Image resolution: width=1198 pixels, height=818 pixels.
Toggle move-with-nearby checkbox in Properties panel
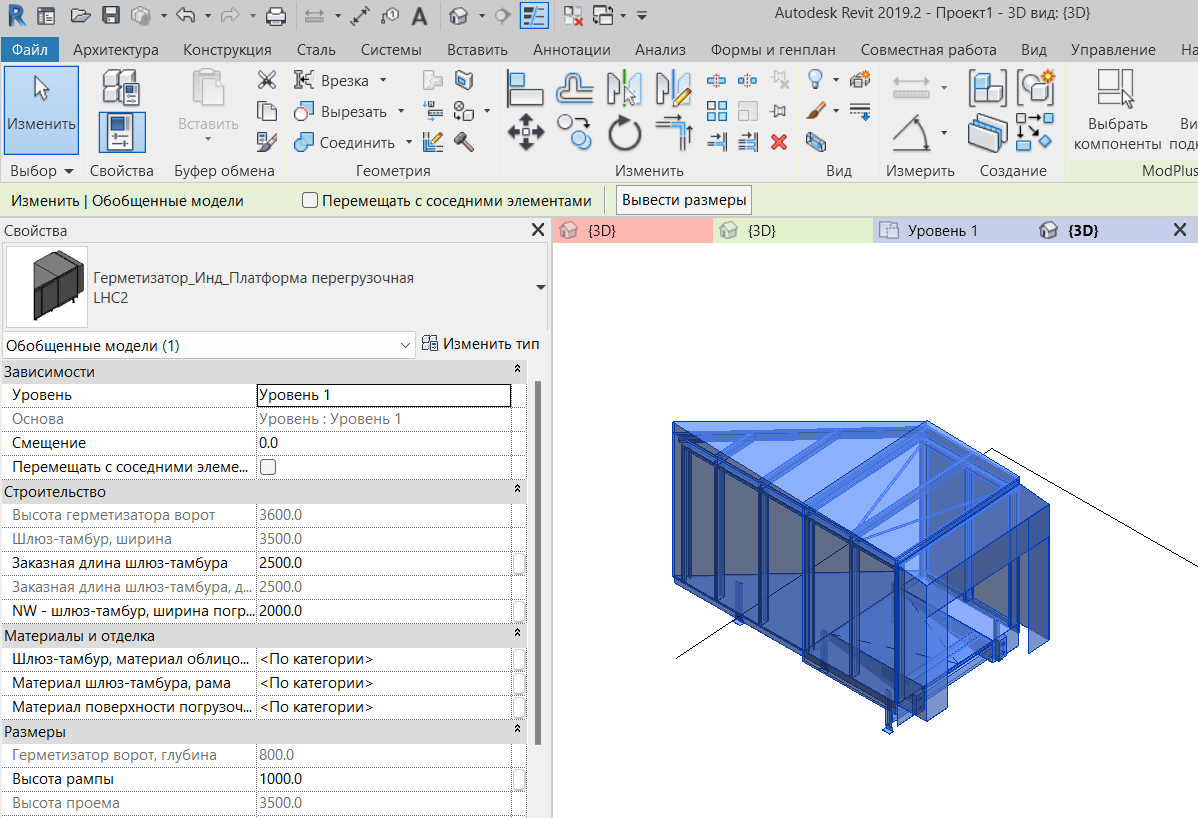[268, 467]
